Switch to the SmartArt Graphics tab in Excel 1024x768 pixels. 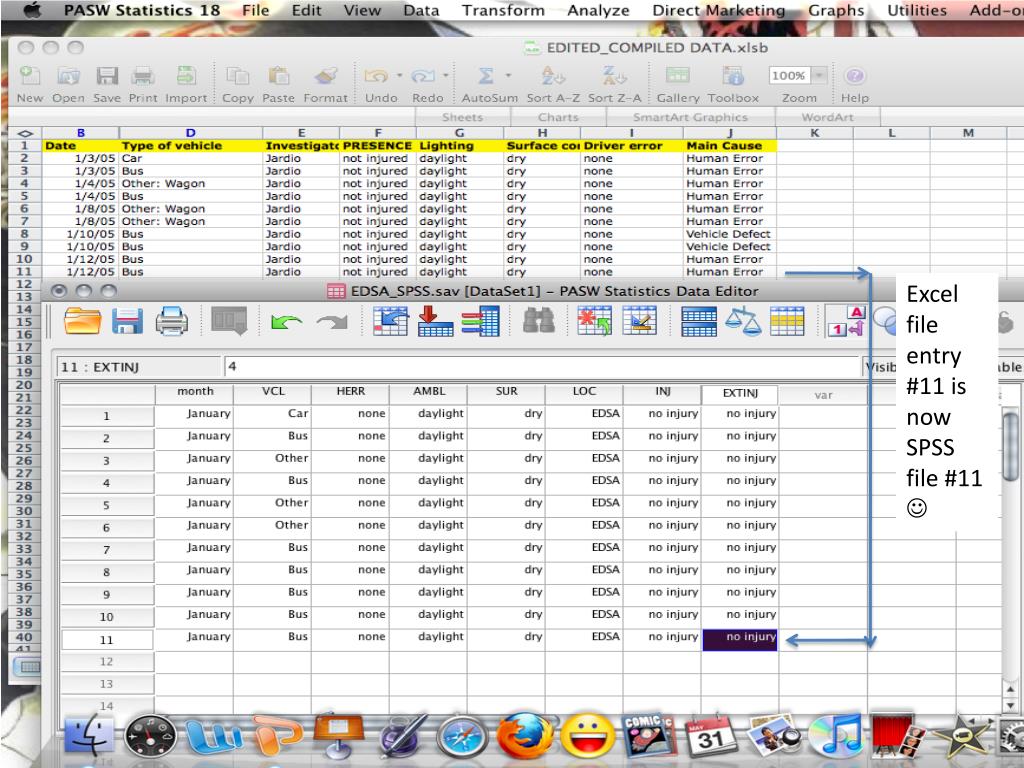tap(690, 118)
